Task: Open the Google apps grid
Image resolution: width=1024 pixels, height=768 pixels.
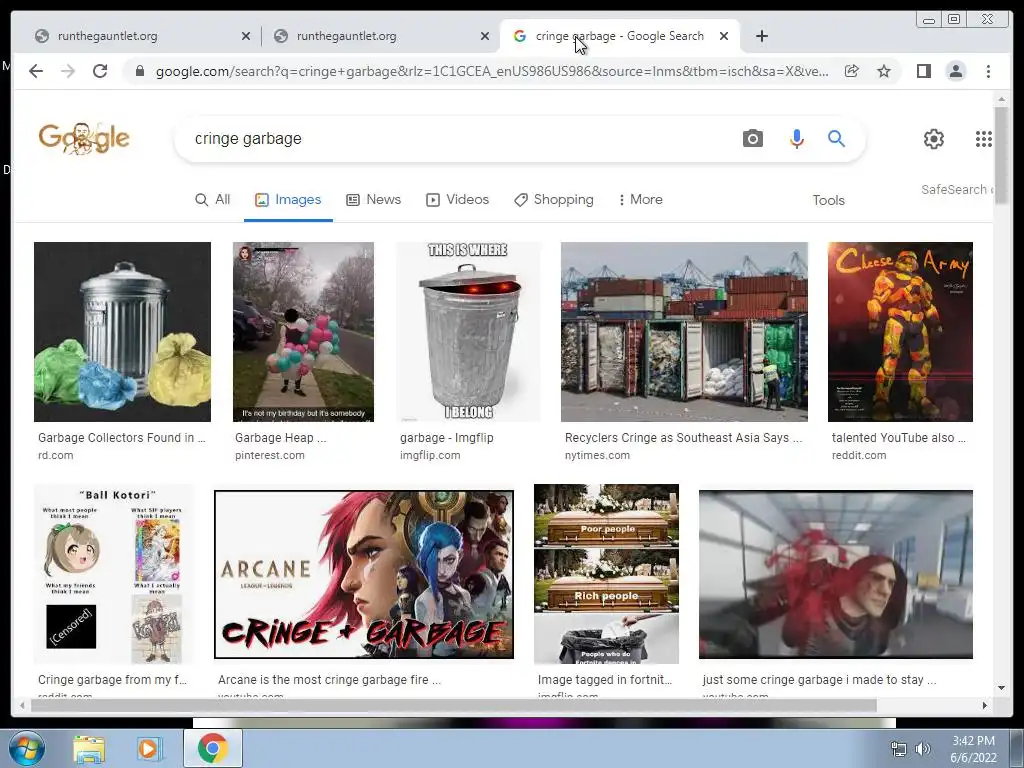Action: pos(984,139)
